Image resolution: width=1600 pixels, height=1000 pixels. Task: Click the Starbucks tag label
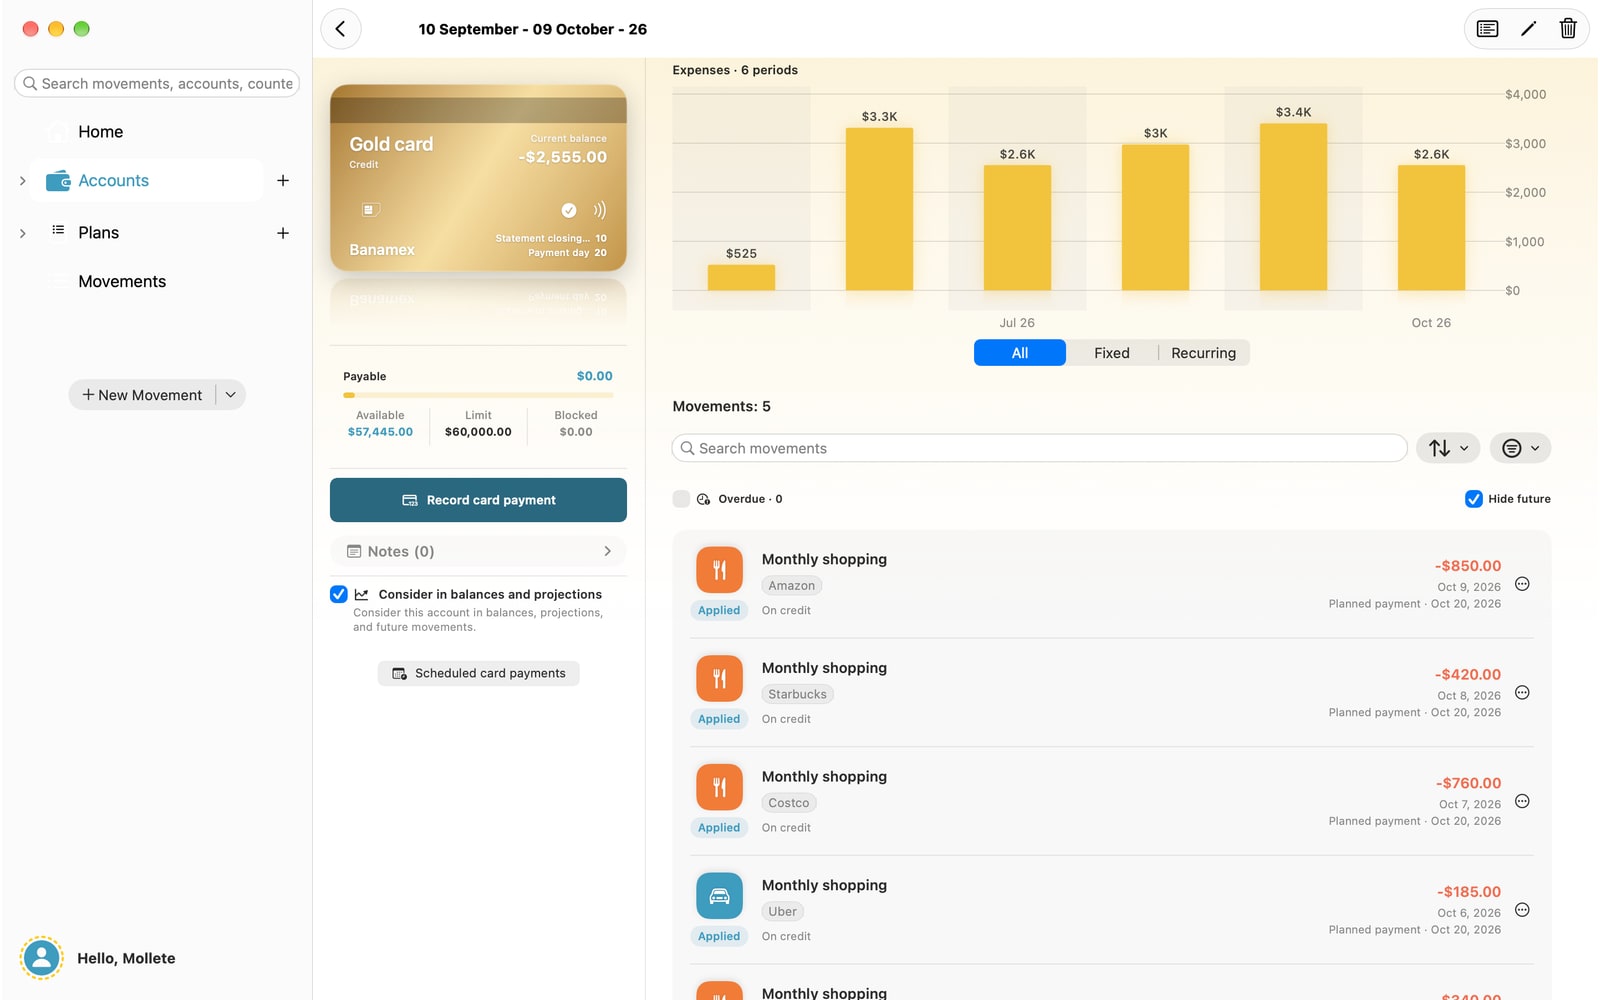(797, 694)
